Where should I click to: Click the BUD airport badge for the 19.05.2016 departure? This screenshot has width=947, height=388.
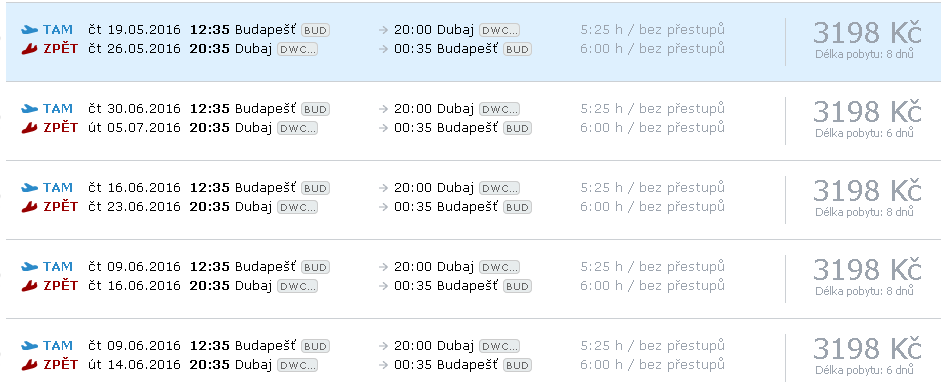tap(315, 30)
